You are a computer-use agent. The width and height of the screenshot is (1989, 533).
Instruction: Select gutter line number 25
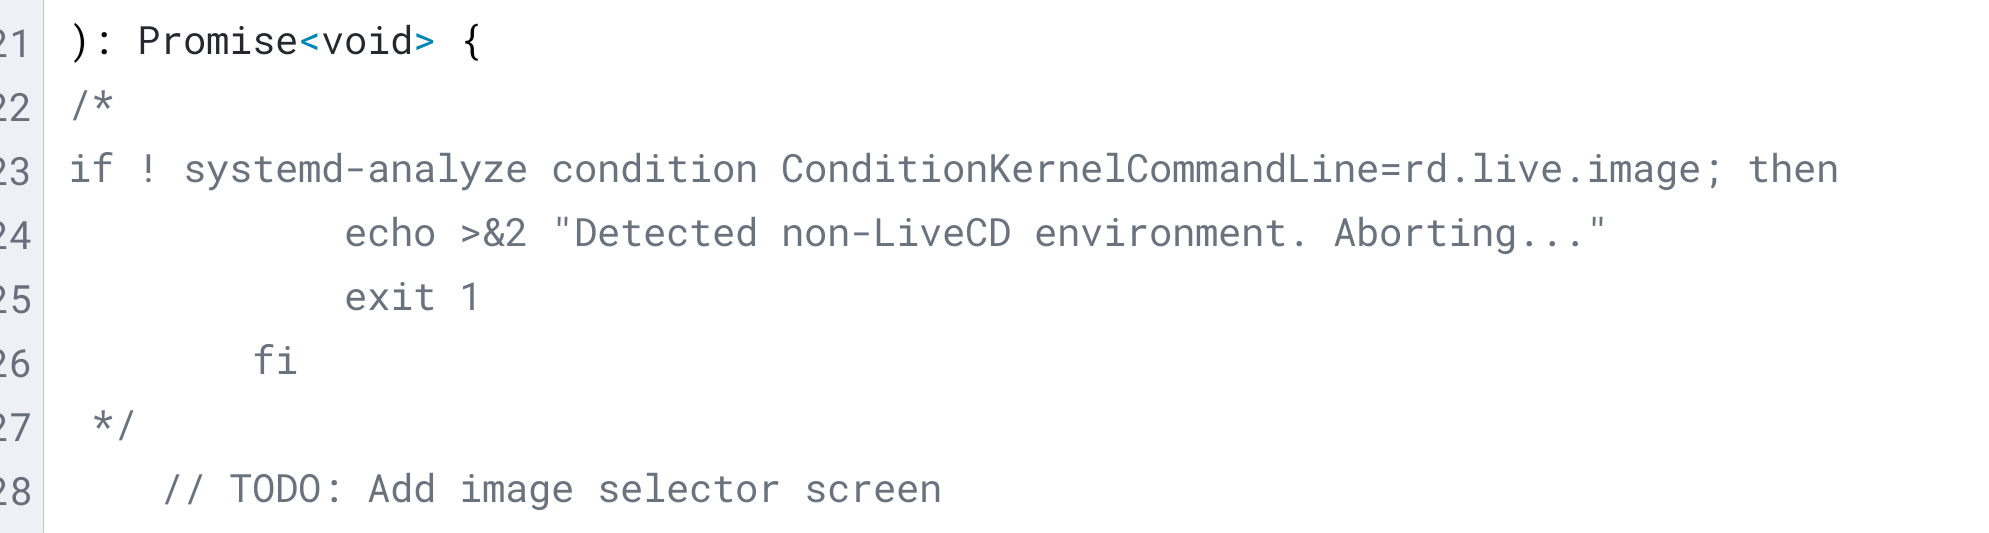click(x=15, y=299)
